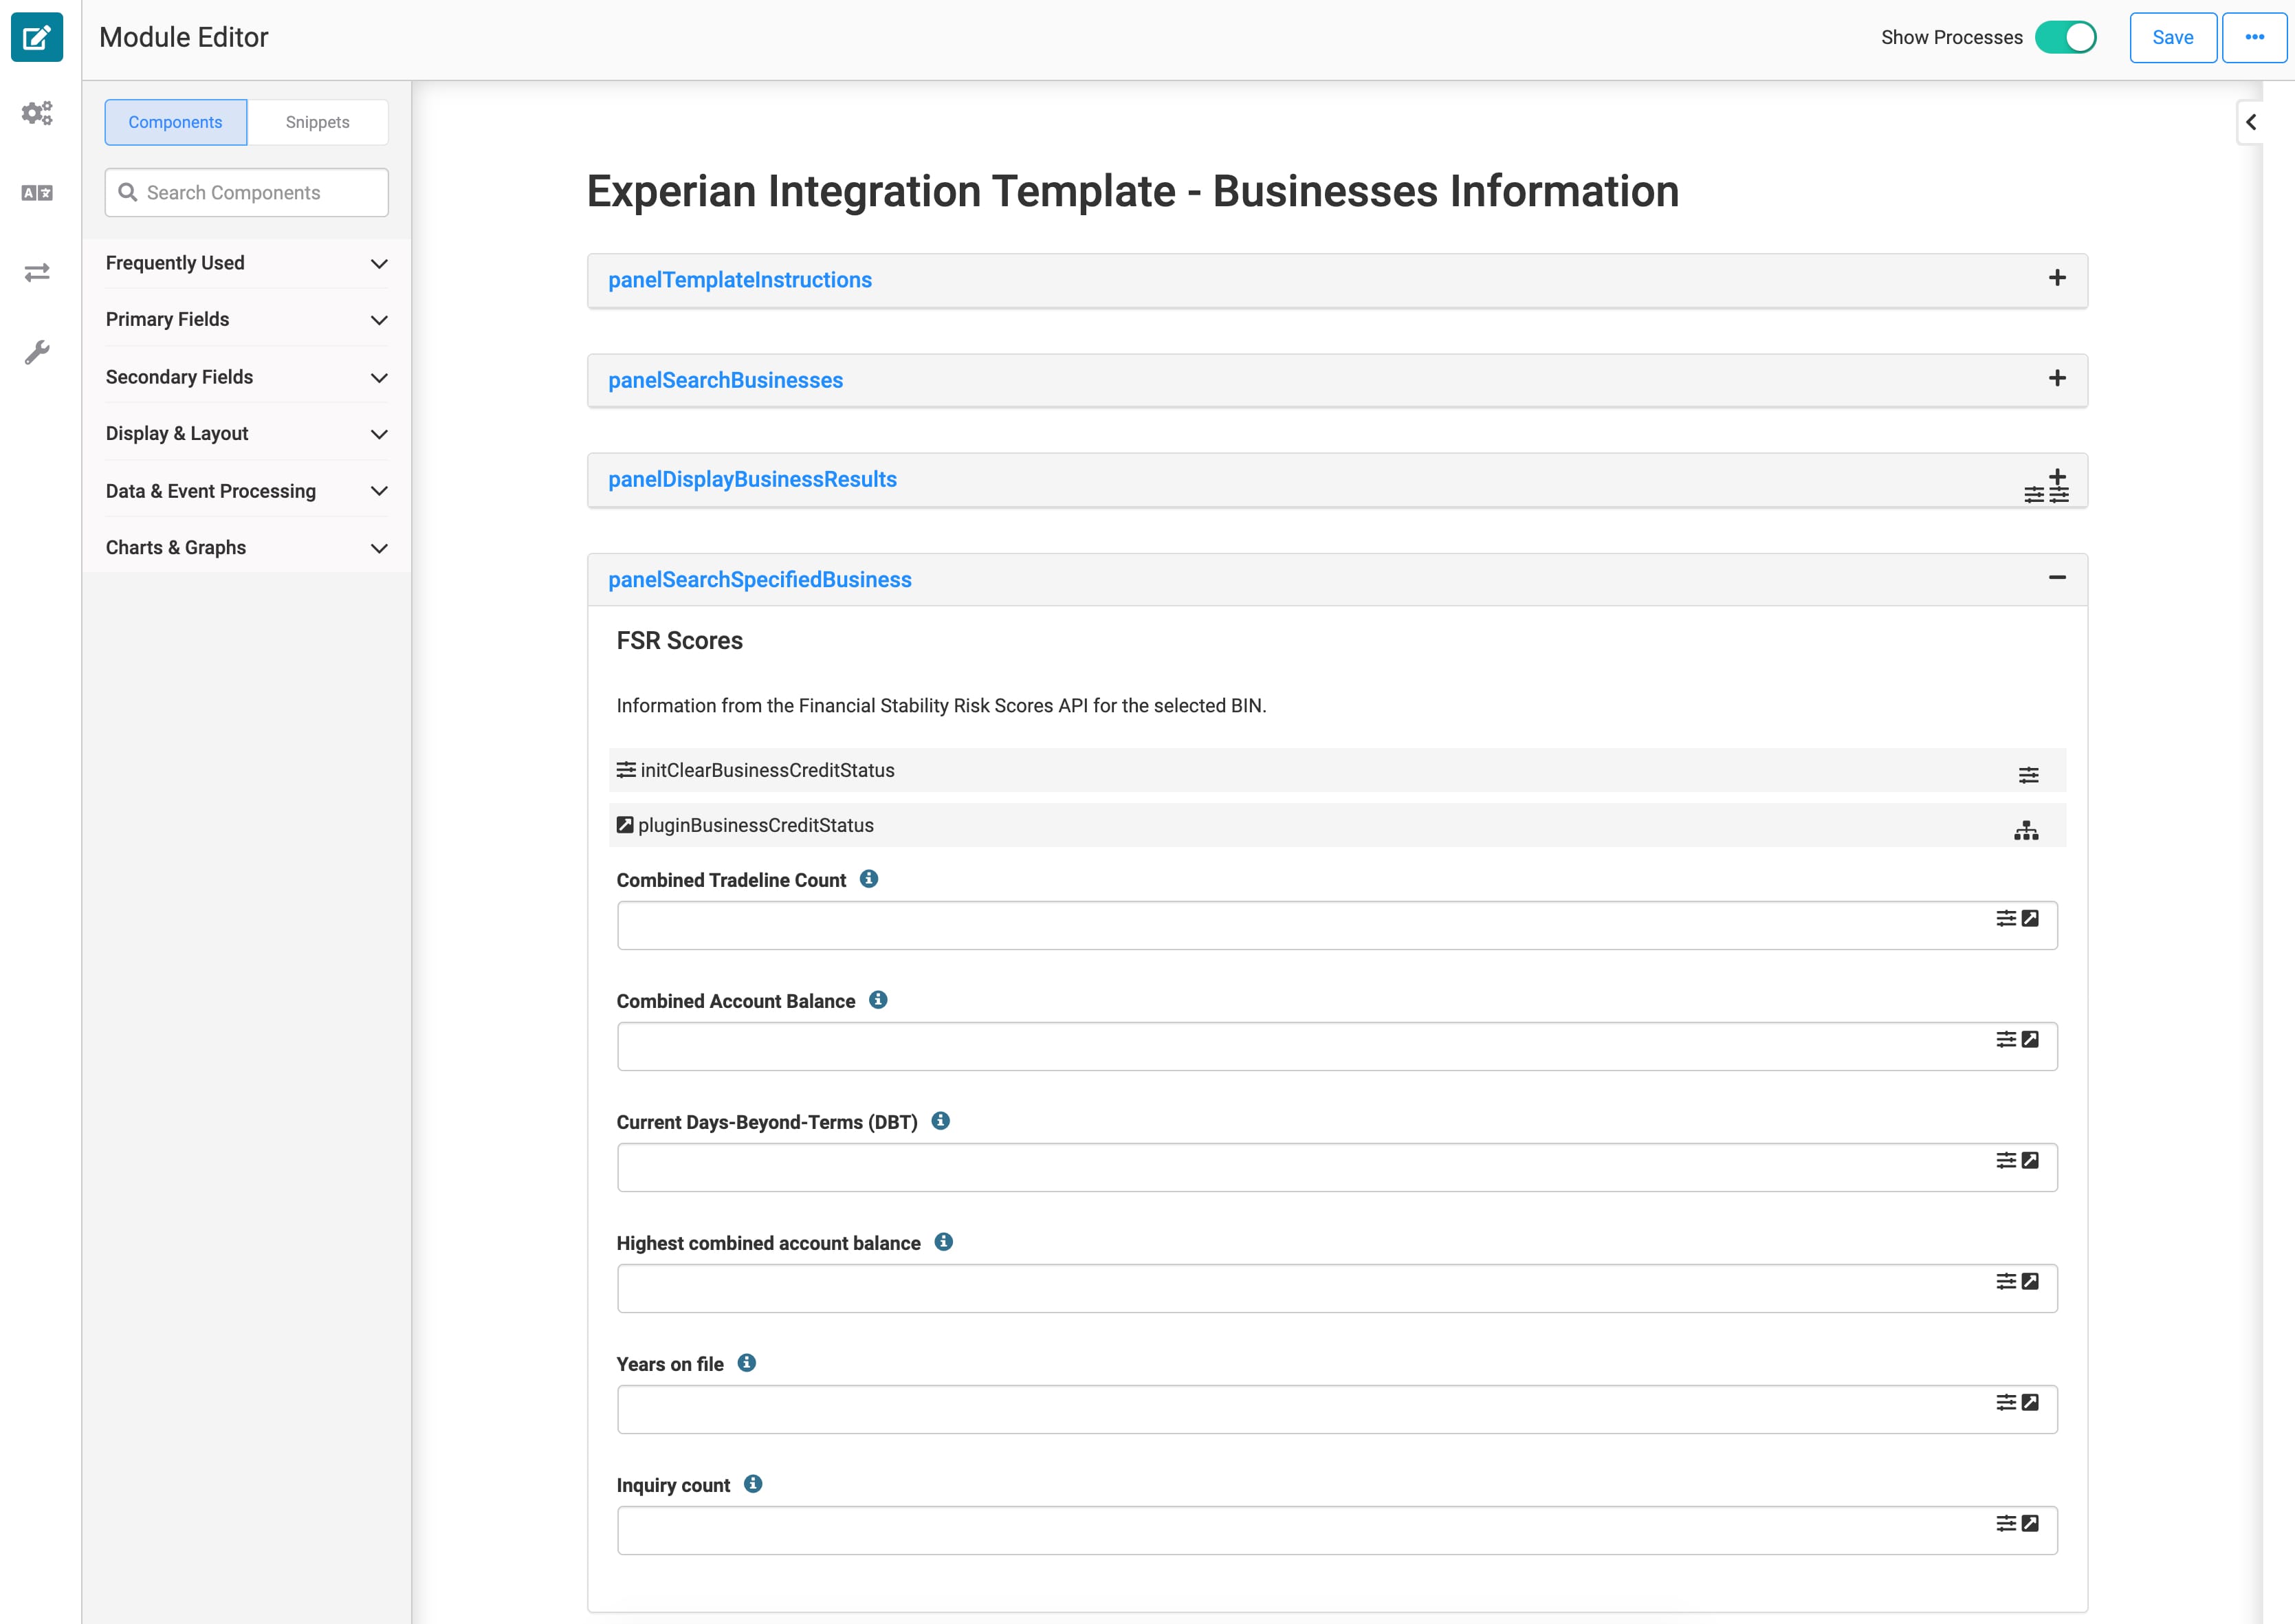Open the panelDisplayBusinessResults link
This screenshot has width=2295, height=1624.
click(x=752, y=479)
